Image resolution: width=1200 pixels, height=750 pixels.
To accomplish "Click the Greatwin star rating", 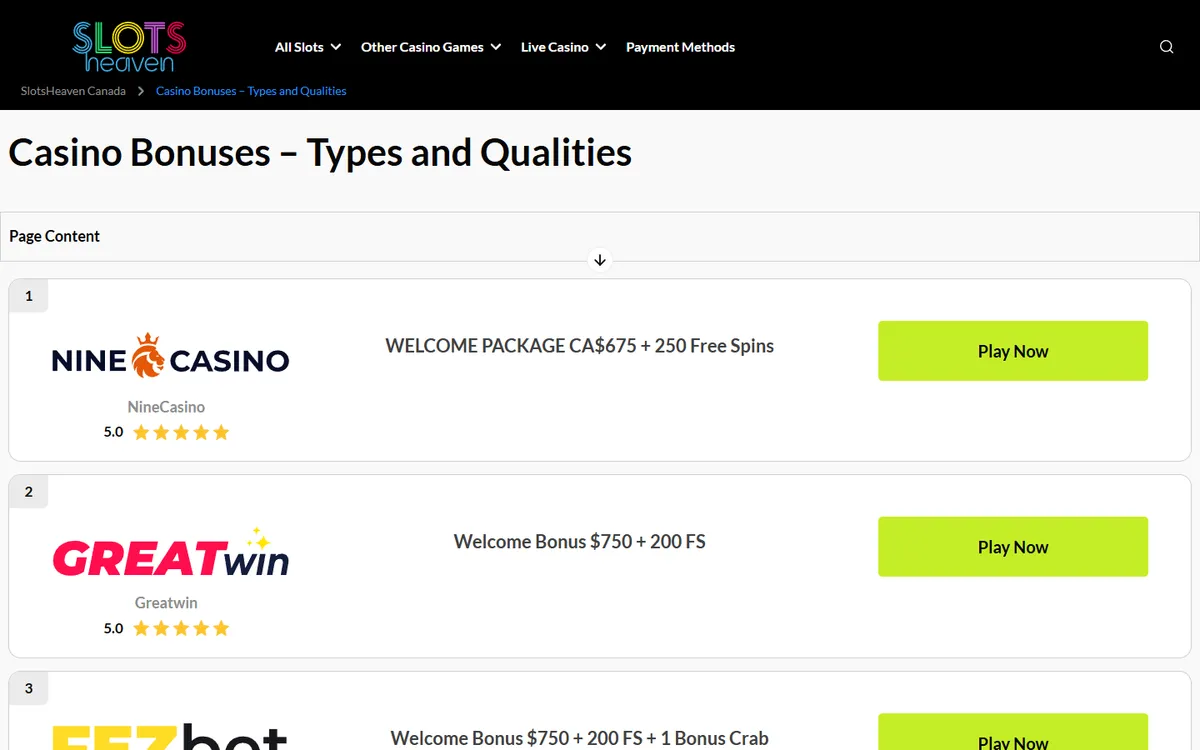I will coord(181,628).
